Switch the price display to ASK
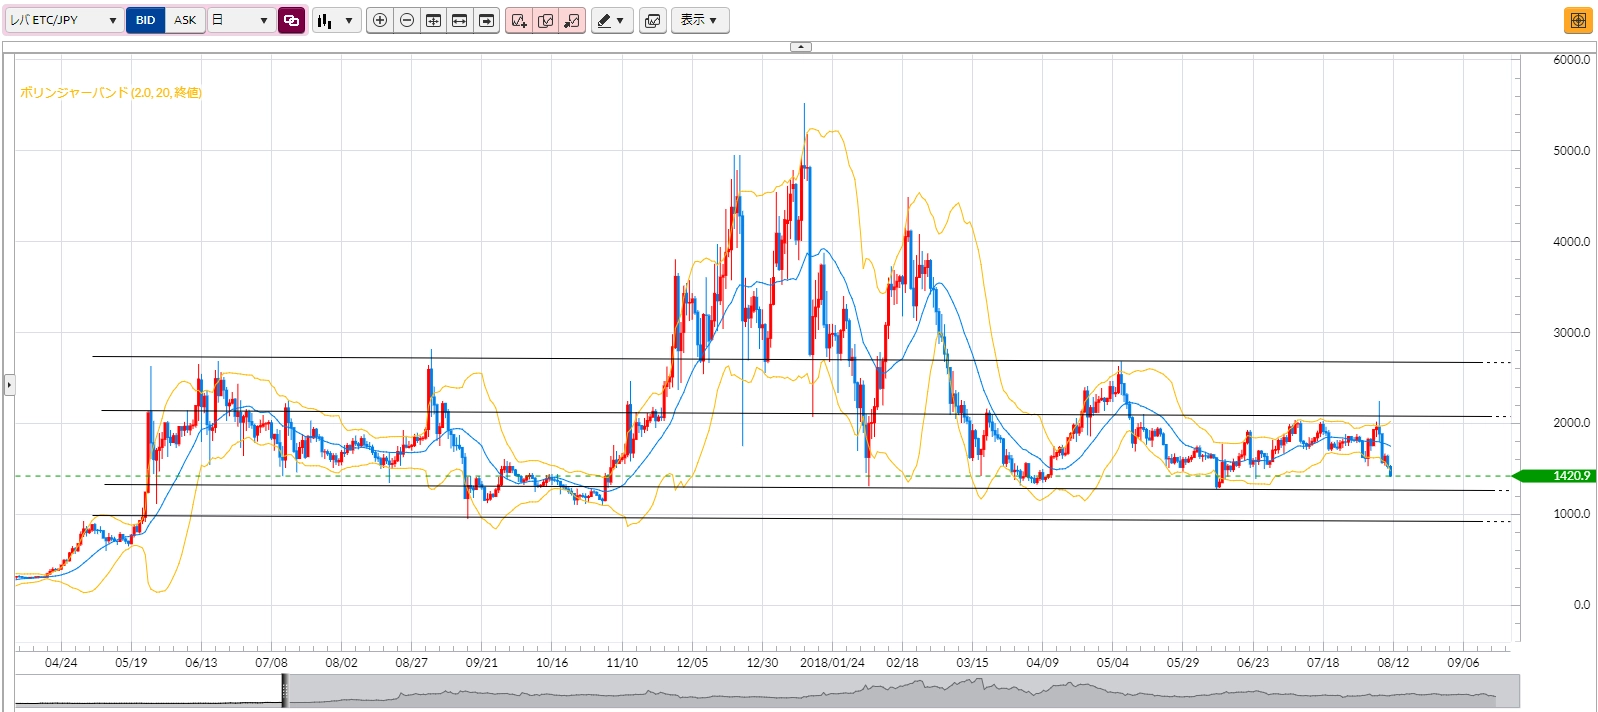 pos(185,20)
